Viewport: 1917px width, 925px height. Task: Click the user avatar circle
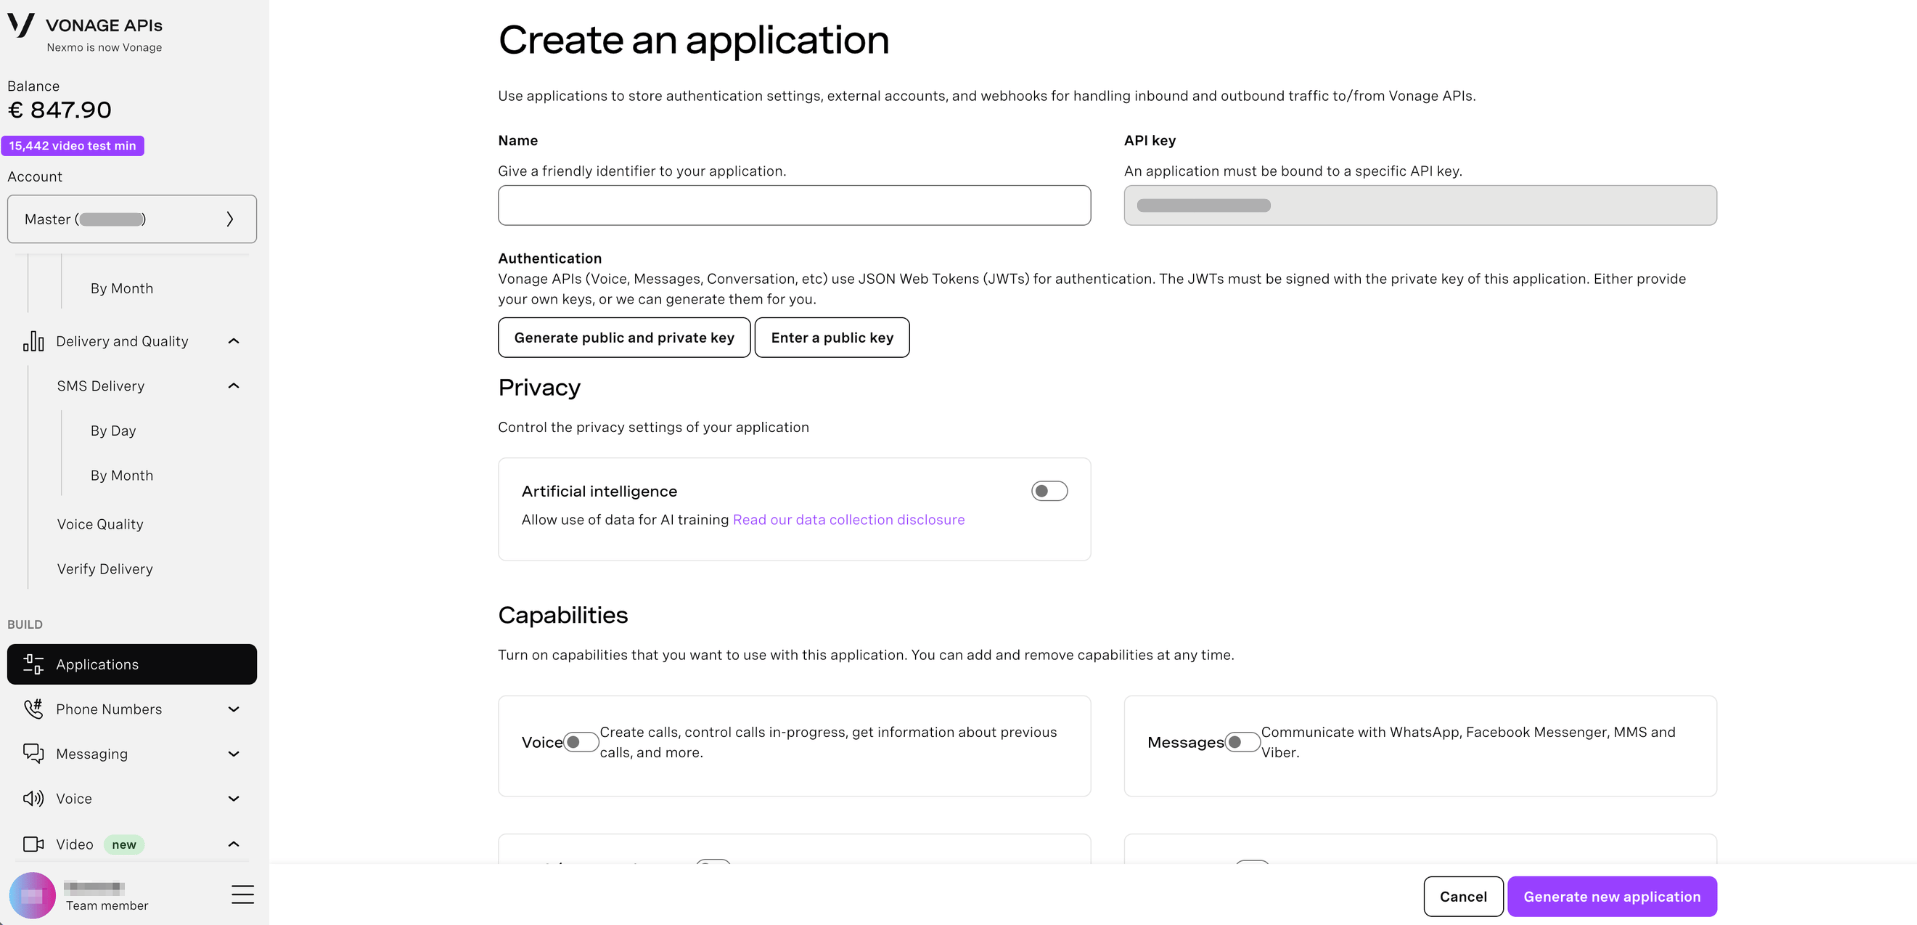click(32, 895)
